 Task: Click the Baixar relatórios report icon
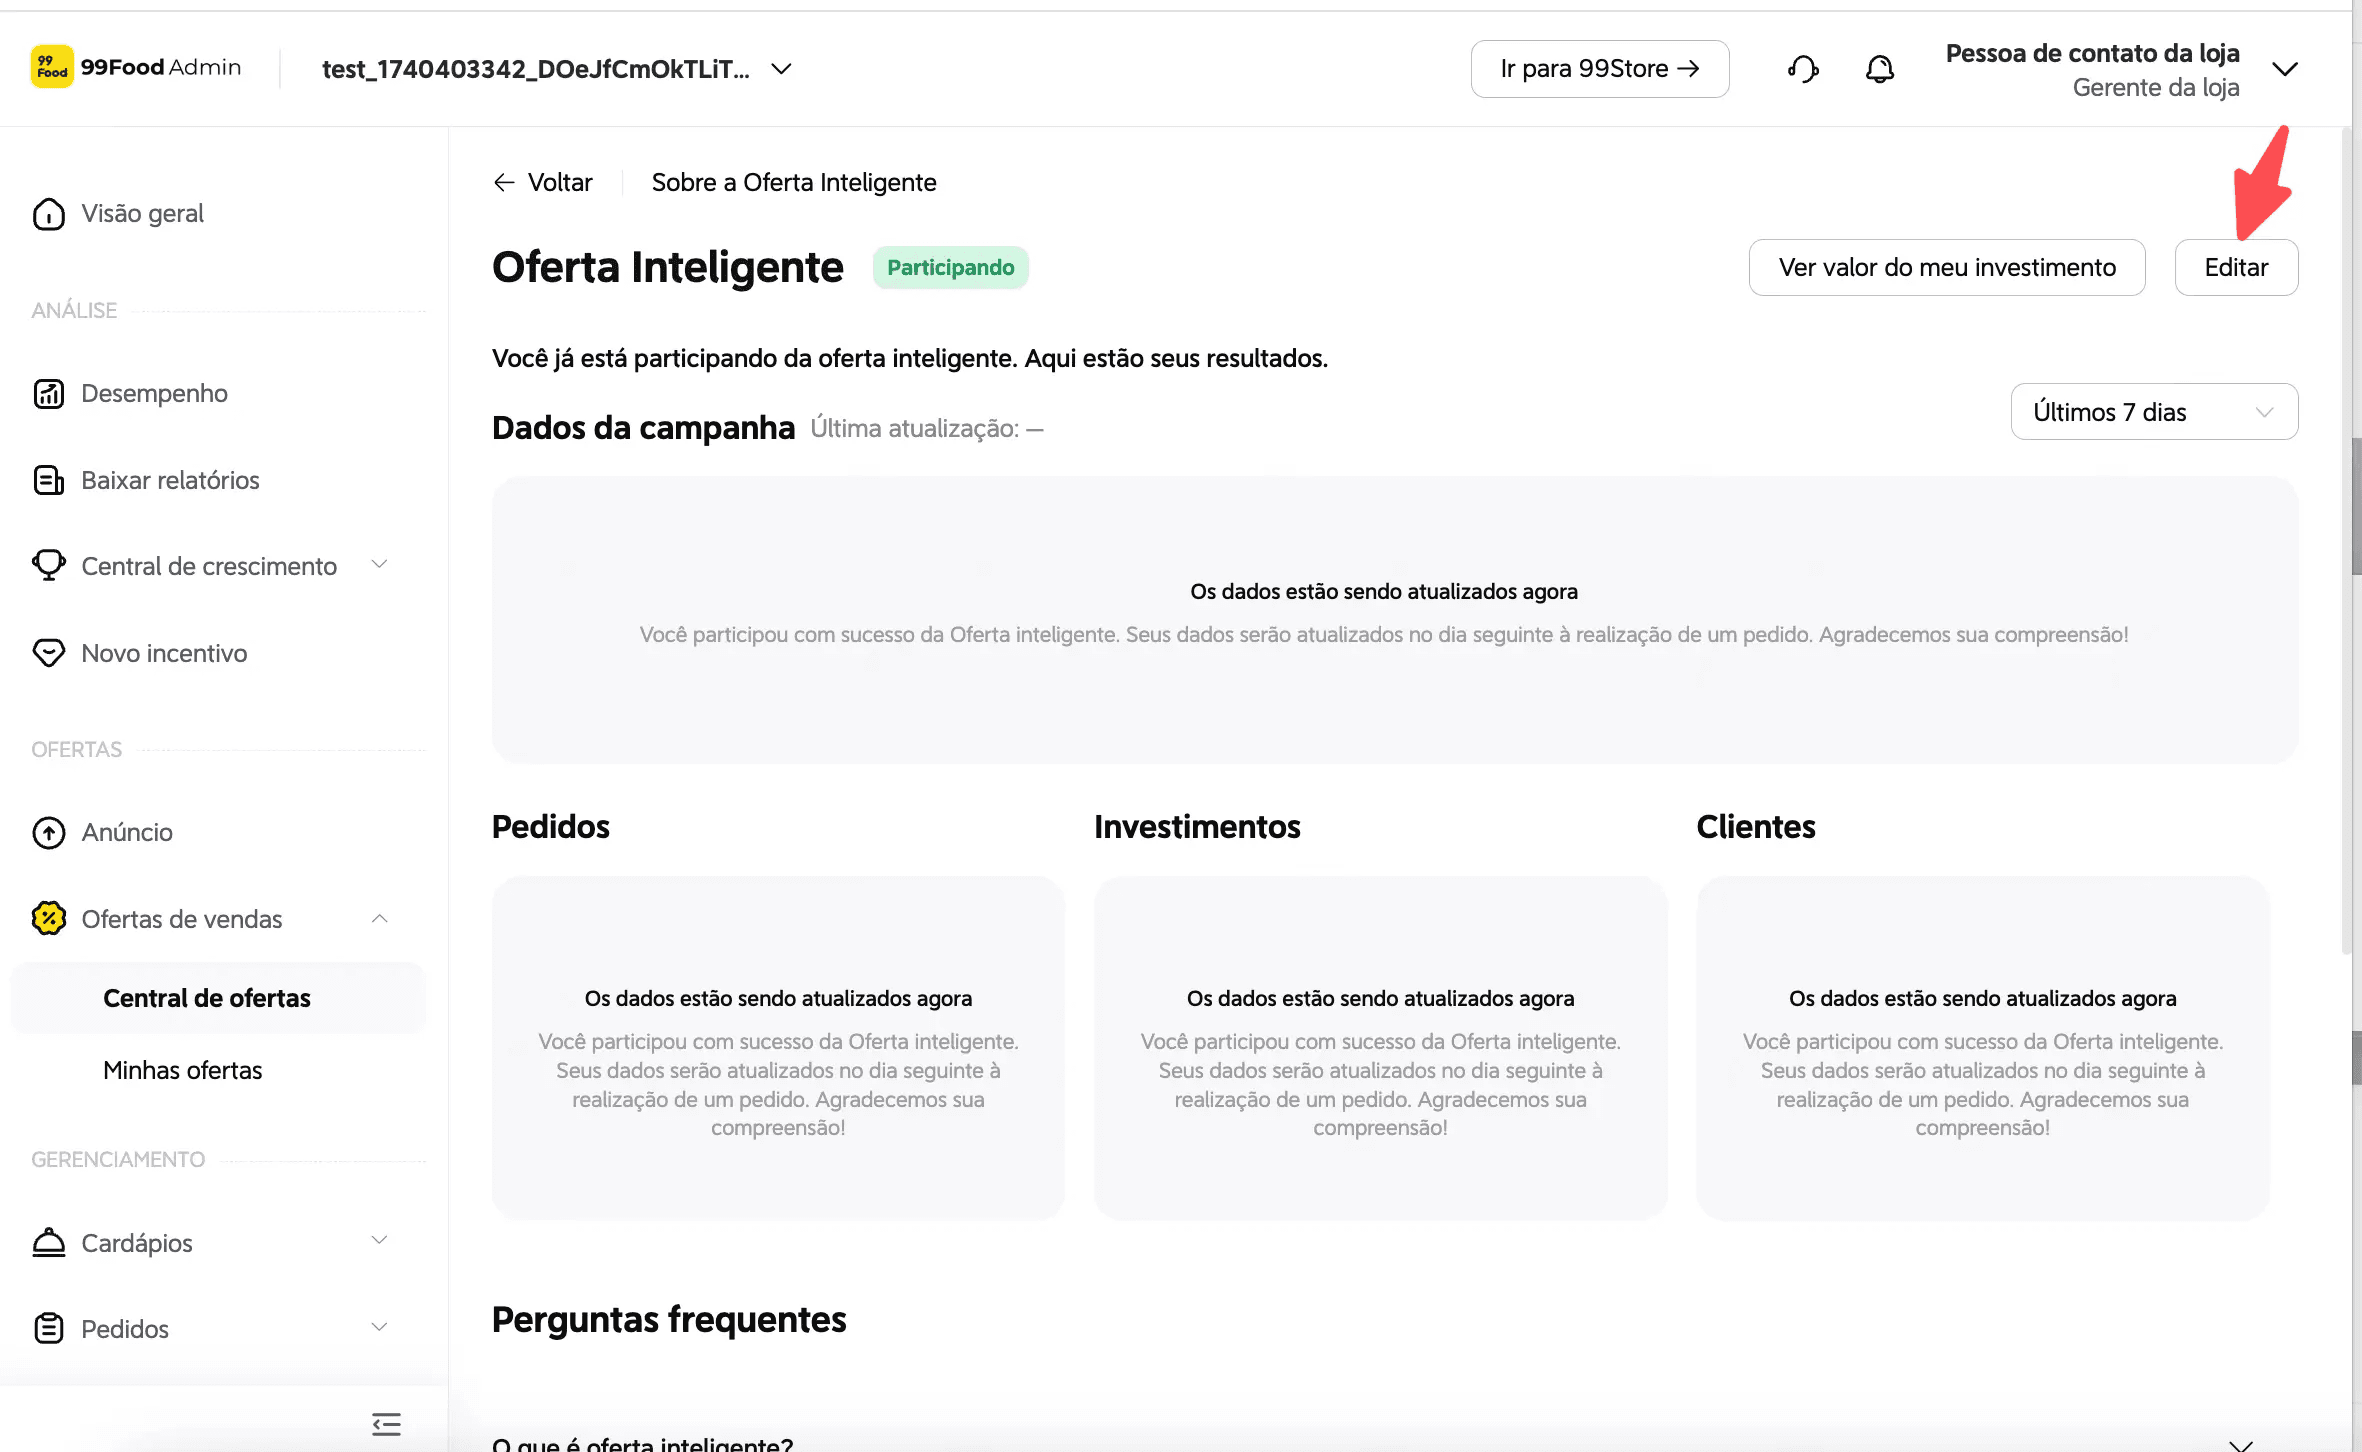pyautogui.click(x=48, y=480)
